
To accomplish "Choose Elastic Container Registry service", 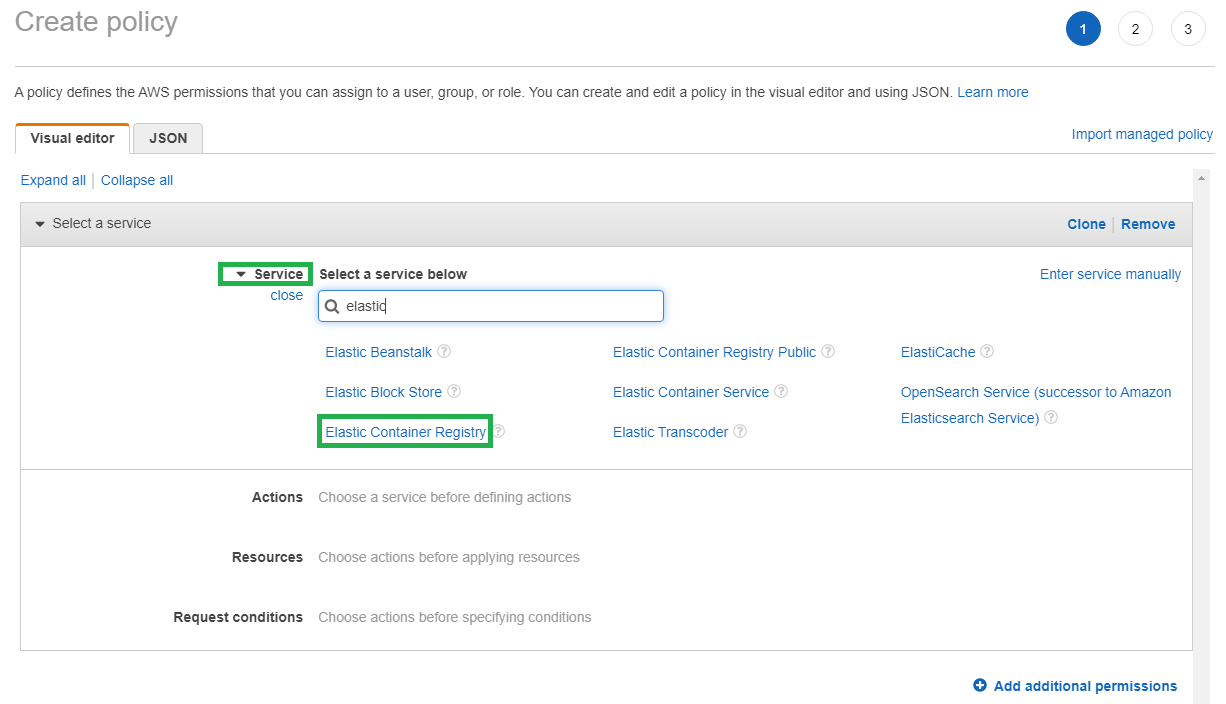I will tap(406, 432).
